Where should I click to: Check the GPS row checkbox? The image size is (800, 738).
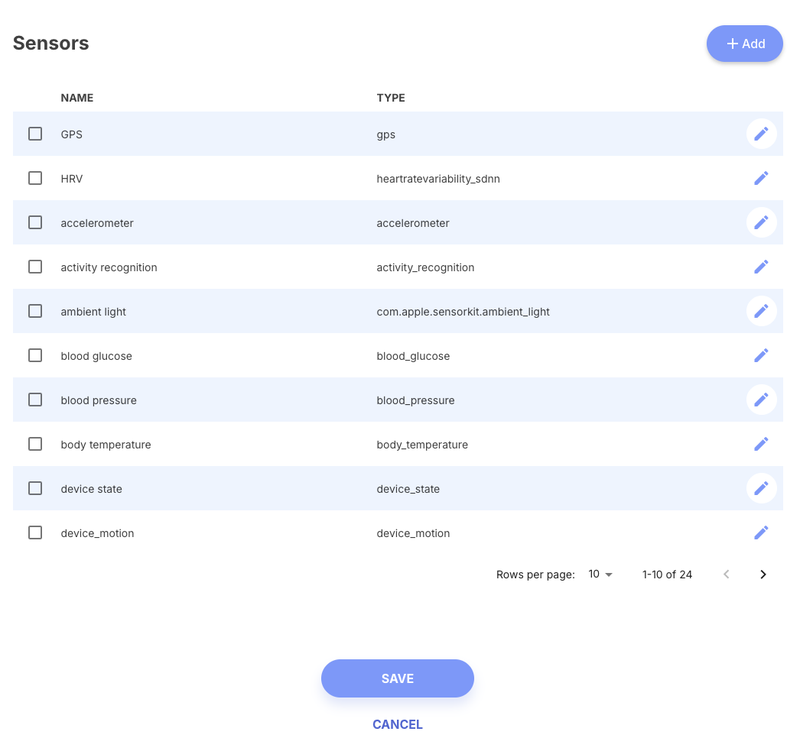35,133
